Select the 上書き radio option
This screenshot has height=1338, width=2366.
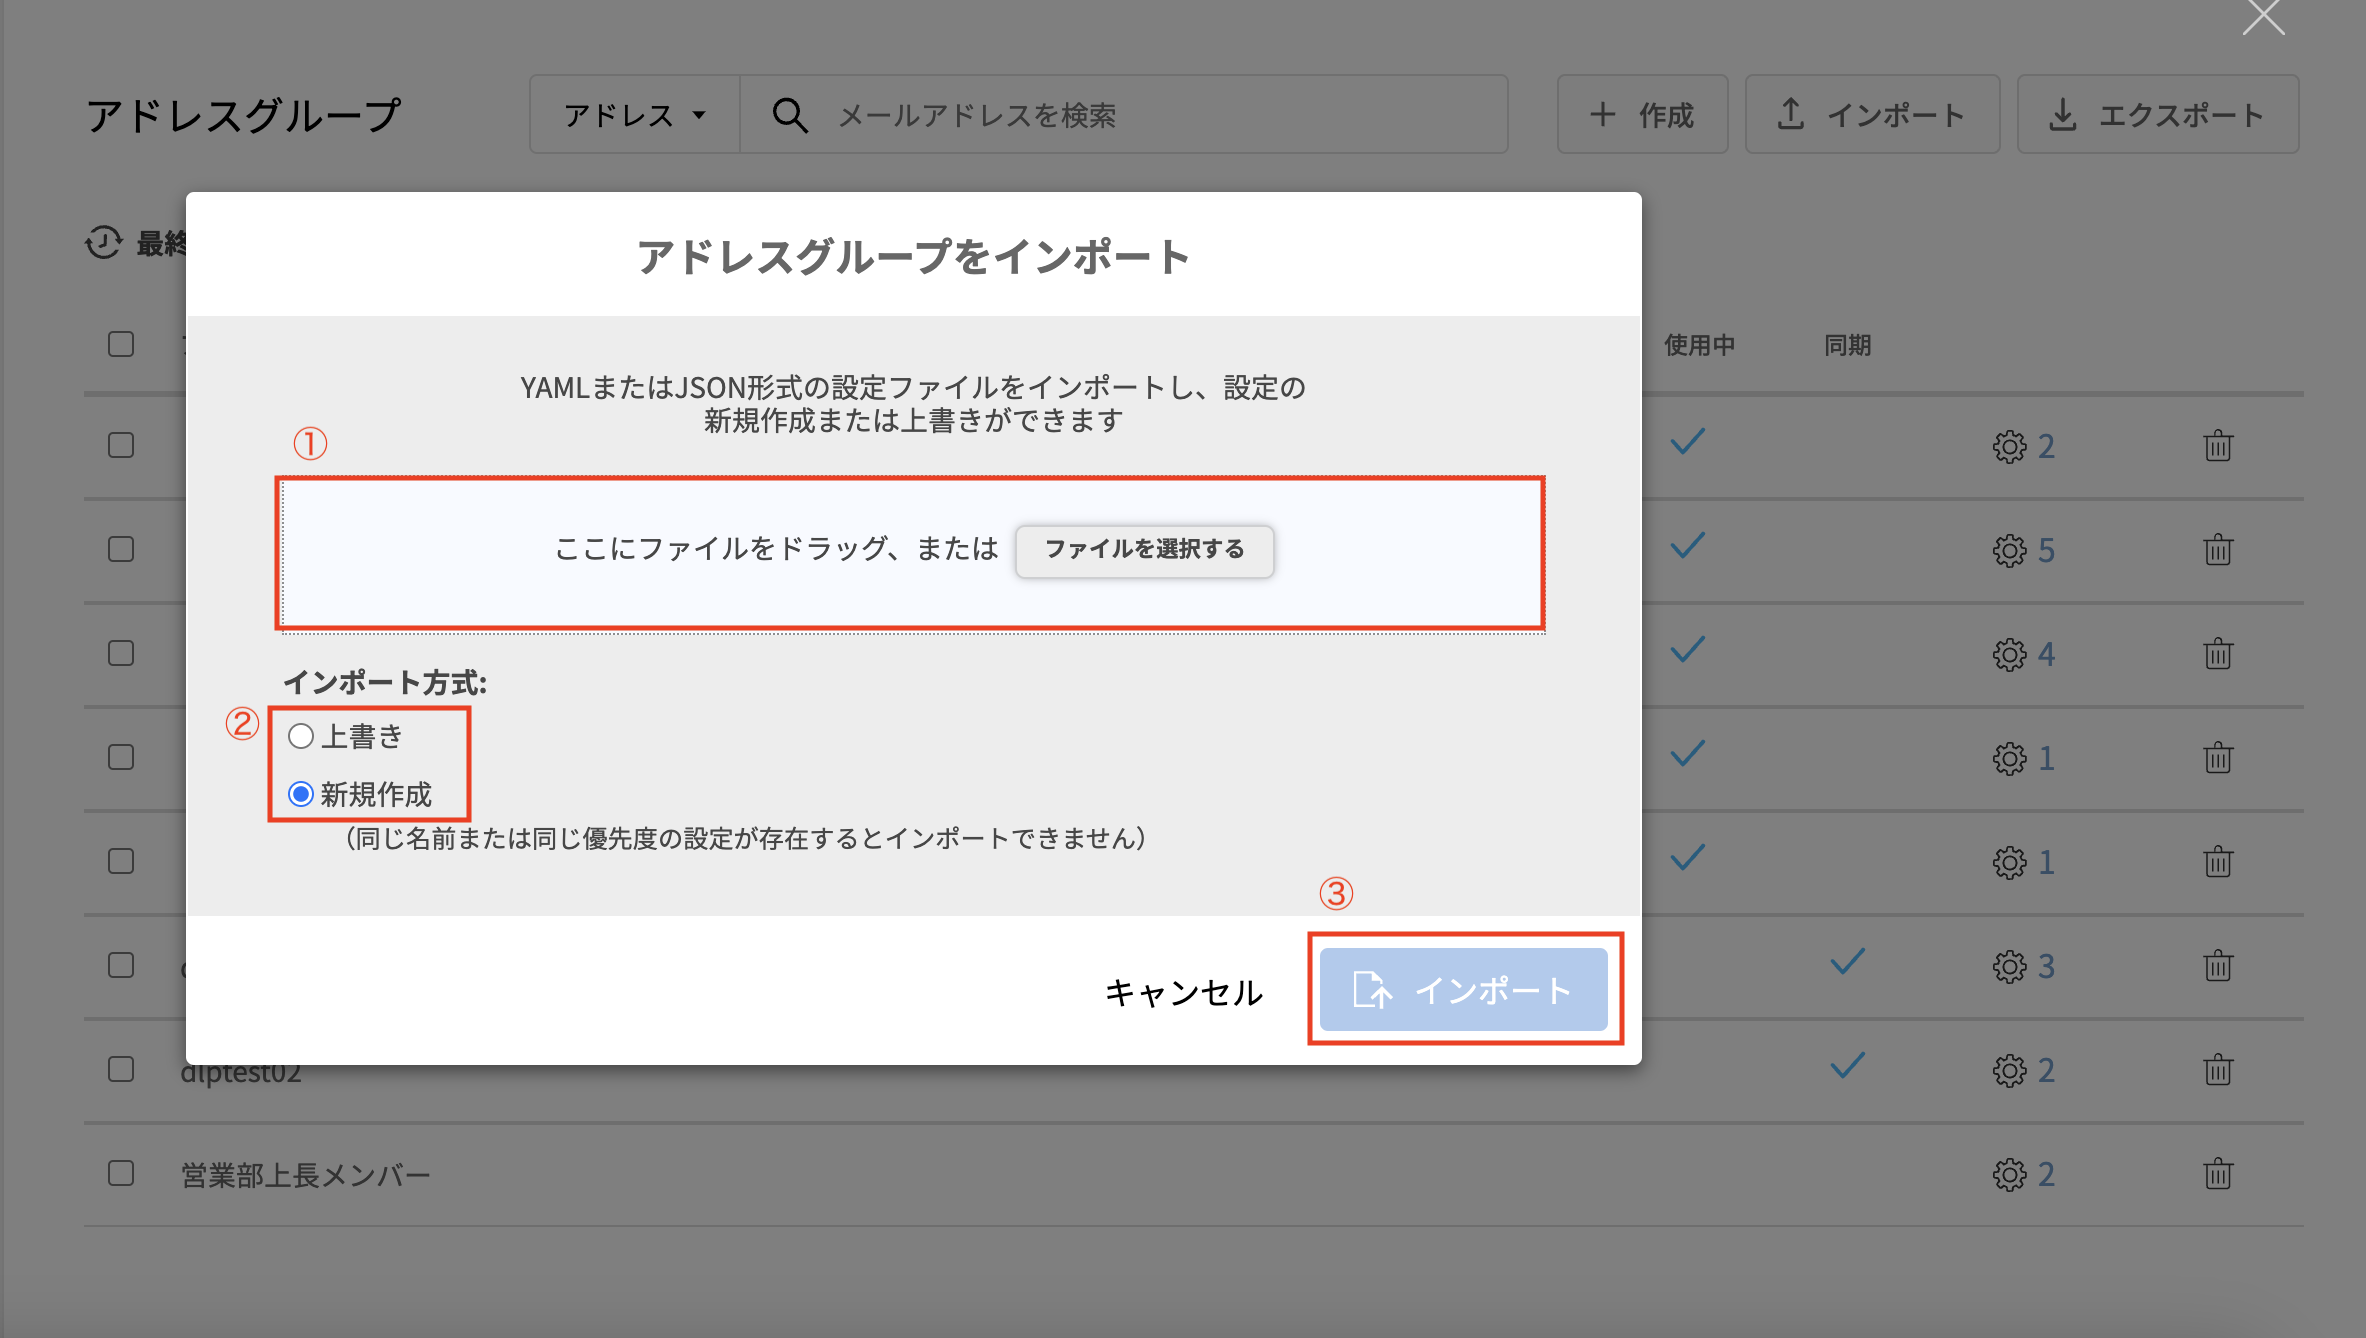click(301, 737)
